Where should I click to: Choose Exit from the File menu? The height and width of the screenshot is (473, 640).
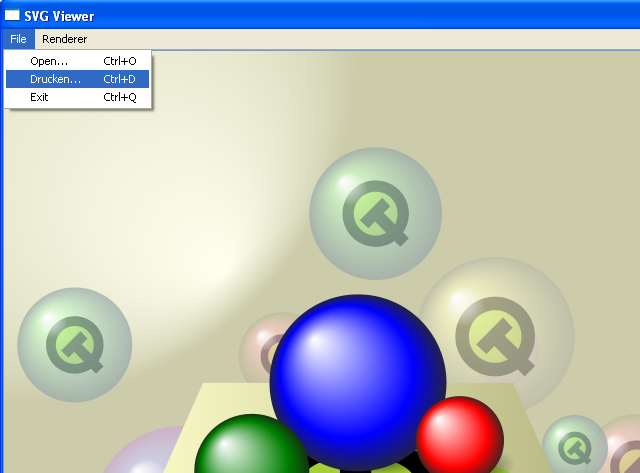78,97
